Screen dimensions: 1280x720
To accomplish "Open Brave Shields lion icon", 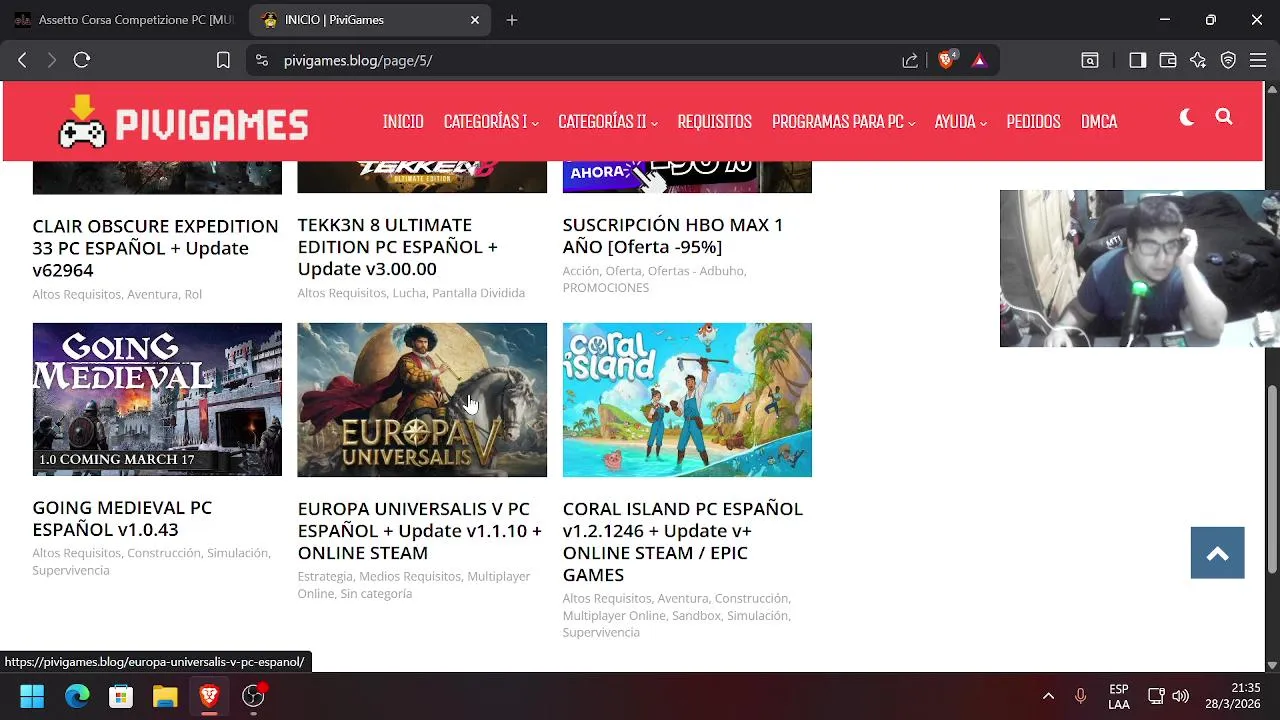I will [946, 60].
